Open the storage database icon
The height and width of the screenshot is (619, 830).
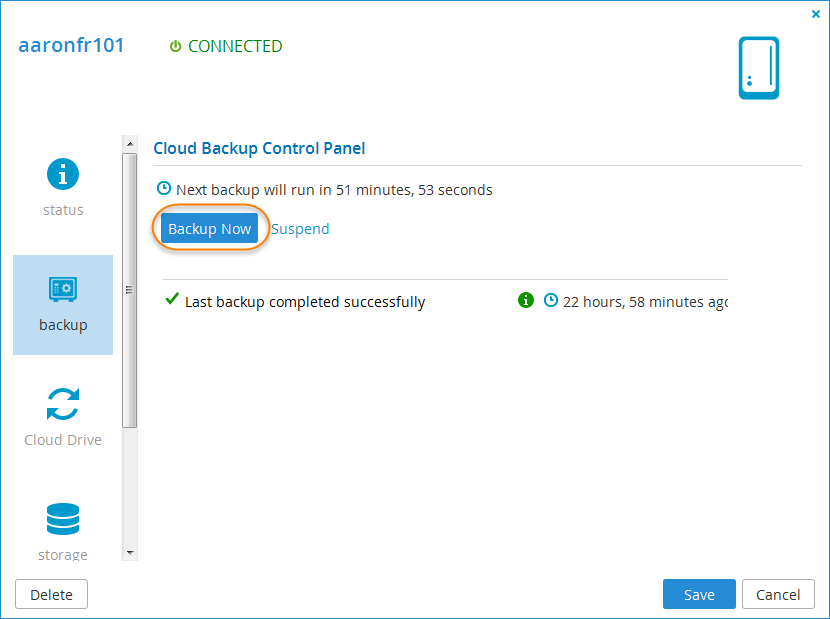coord(63,519)
